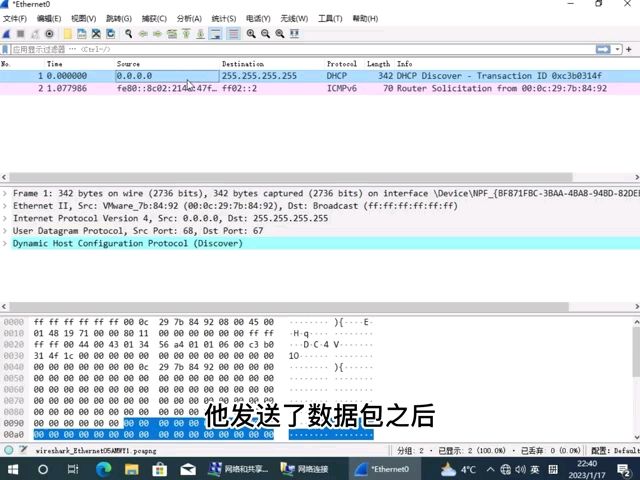The height and width of the screenshot is (480, 640).
Task: Sort packets by the Time column header
Action: 55,64
